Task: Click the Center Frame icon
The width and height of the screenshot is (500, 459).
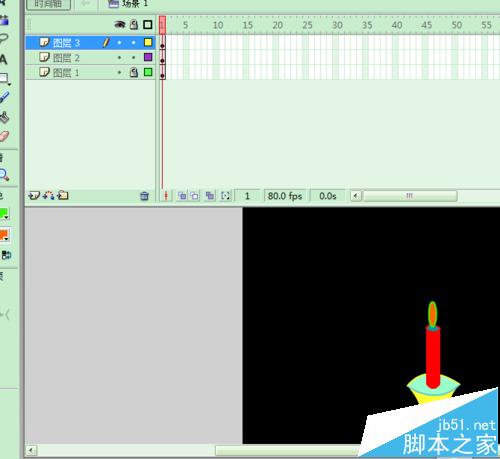Action: coord(166,196)
